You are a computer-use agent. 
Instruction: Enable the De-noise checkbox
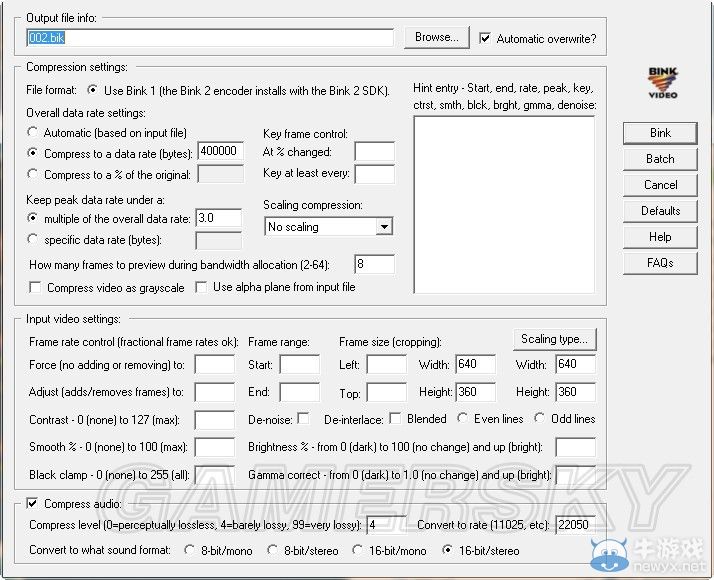303,418
